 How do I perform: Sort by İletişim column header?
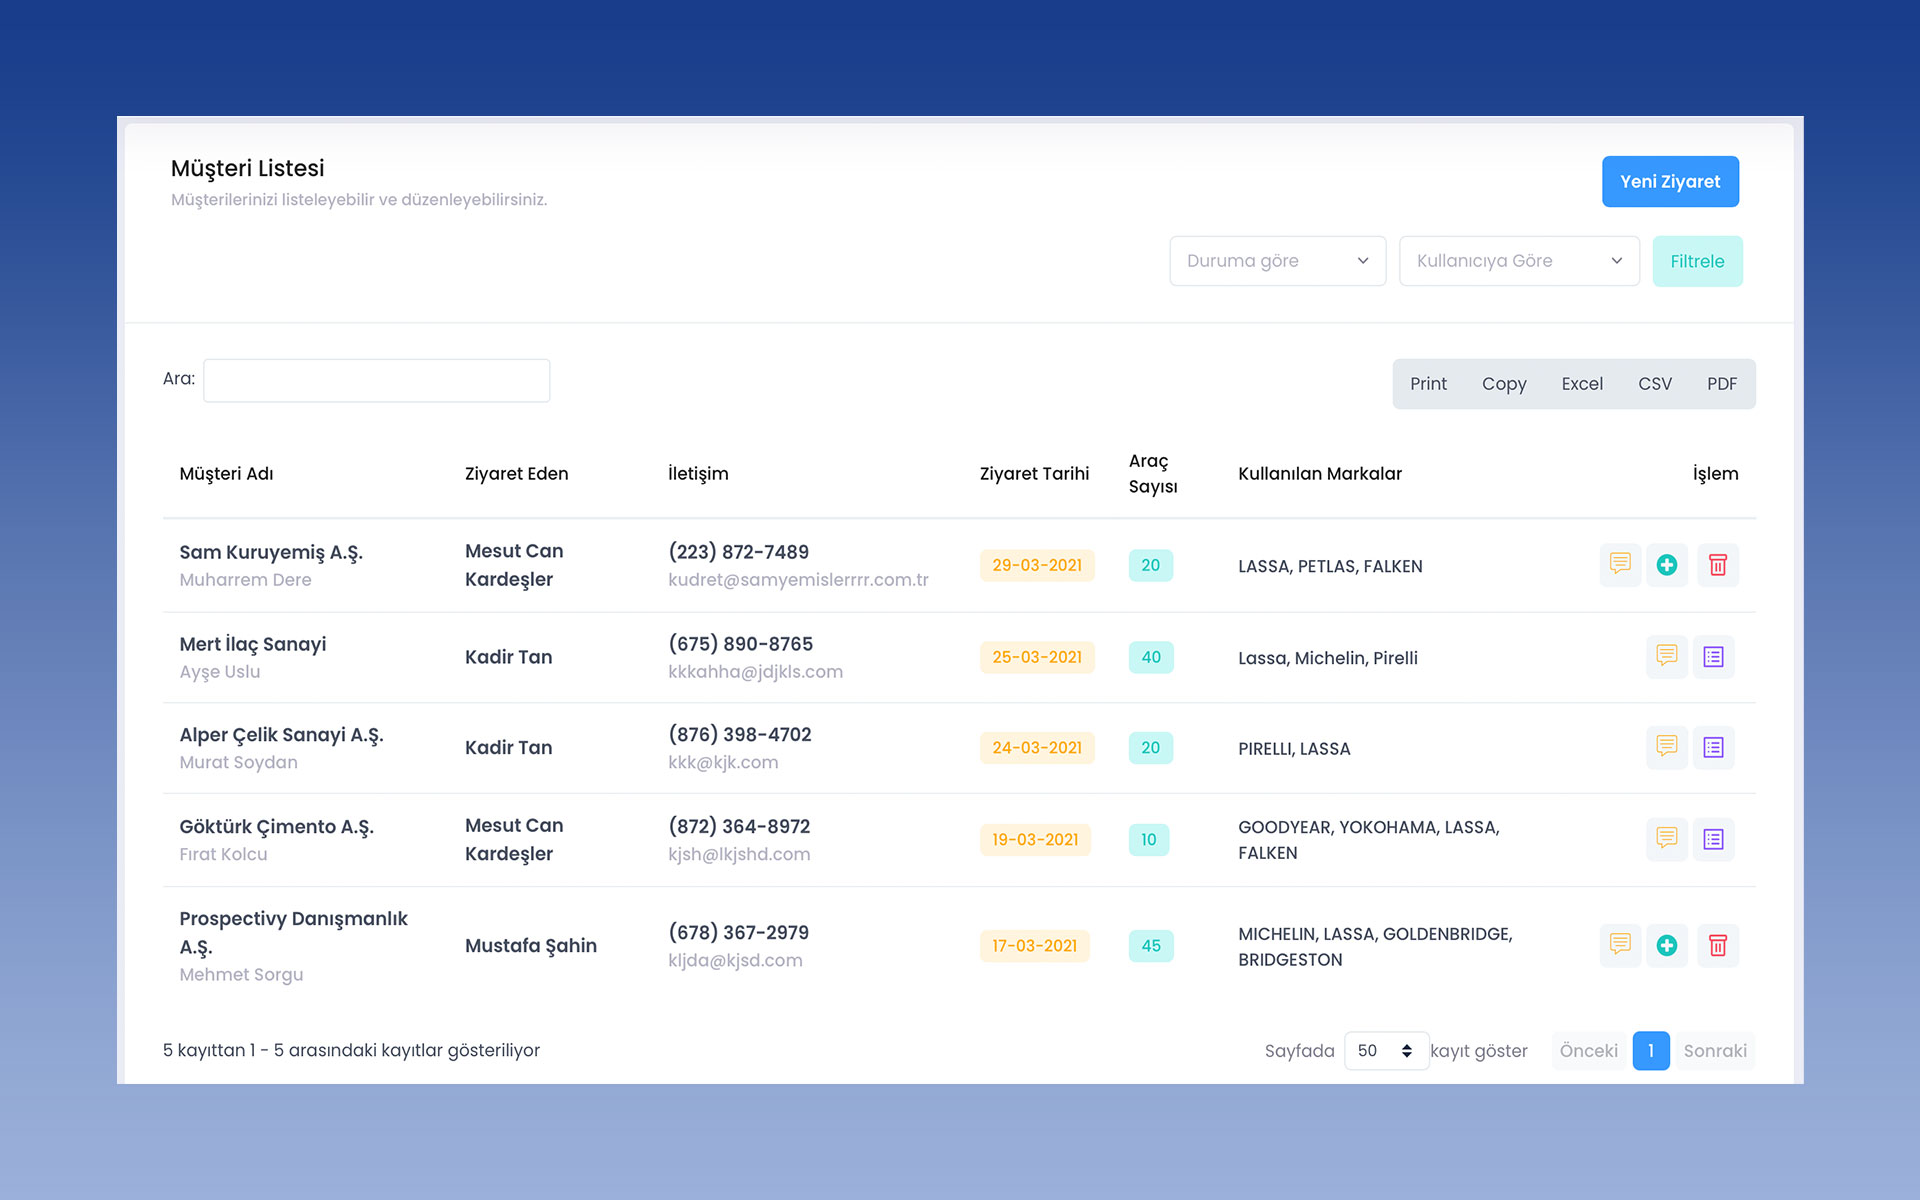[698, 474]
